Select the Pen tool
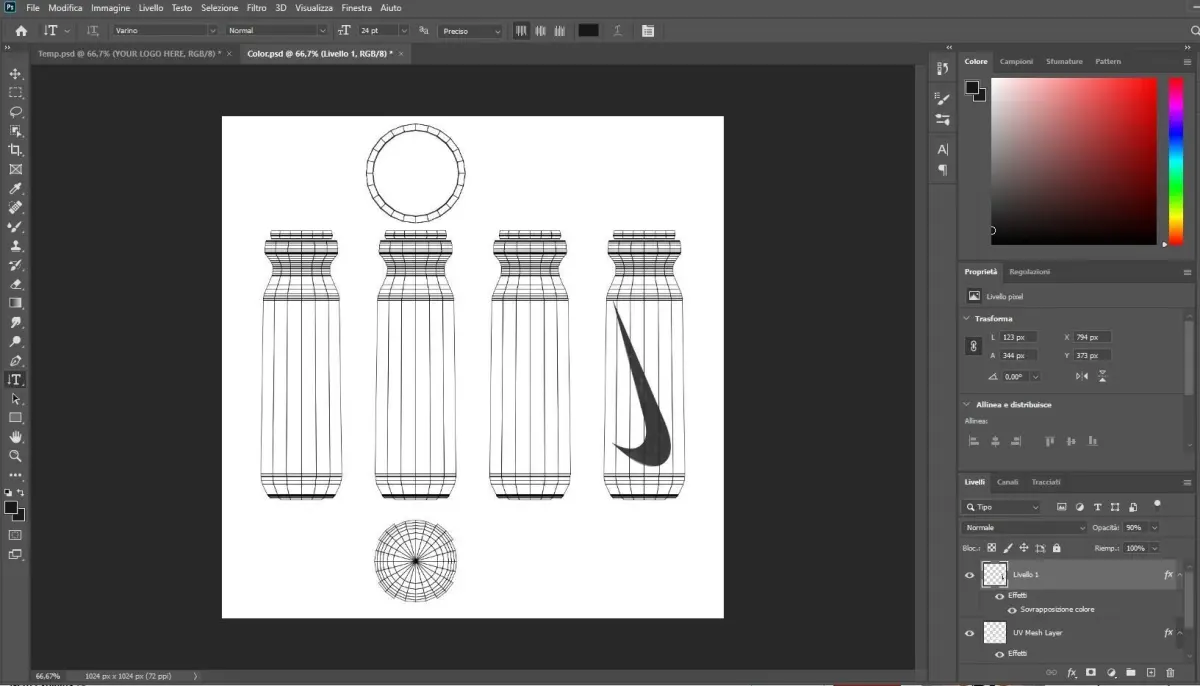The image size is (1200, 686). click(x=15, y=360)
